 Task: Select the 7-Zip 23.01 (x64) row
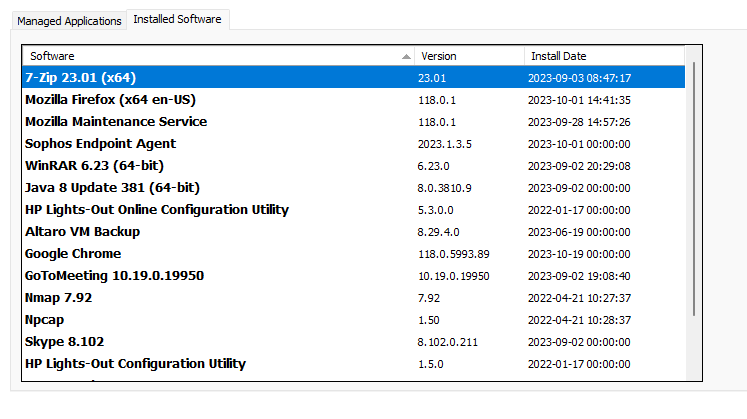353,78
